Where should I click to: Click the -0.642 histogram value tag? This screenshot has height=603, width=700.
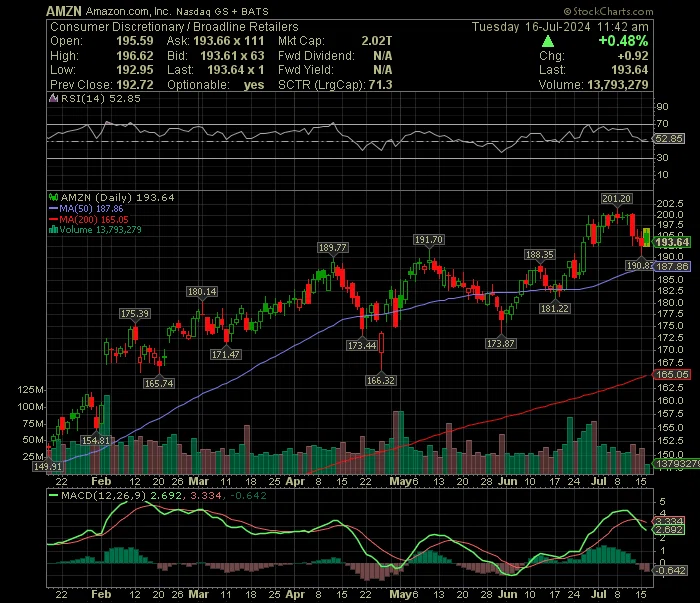pyautogui.click(x=669, y=570)
